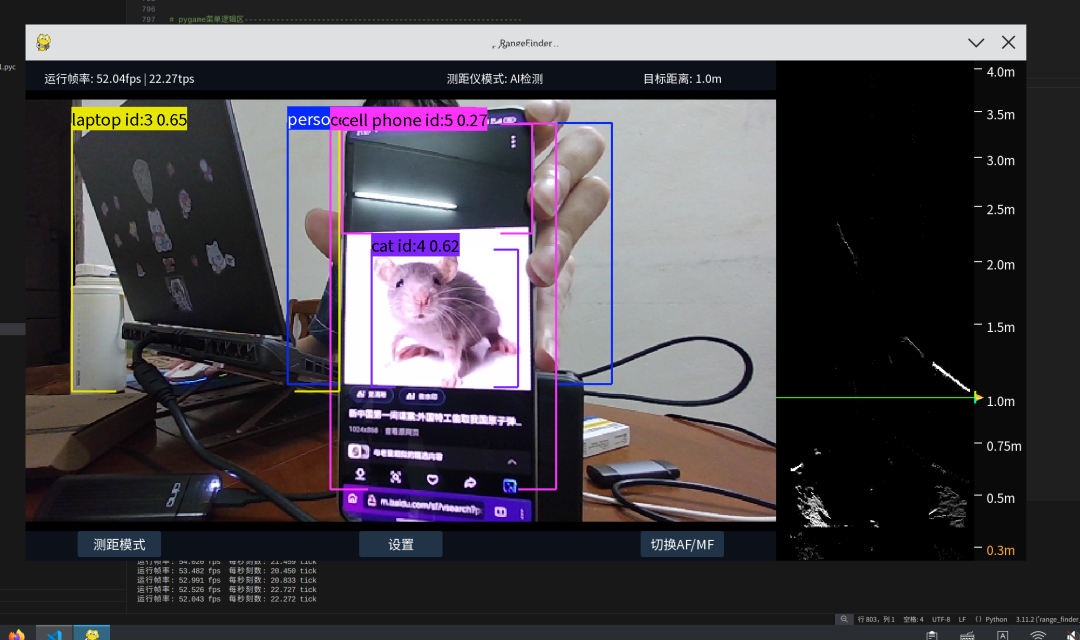Viewport: 1080px width, 640px height.
Task: Close the RangeFinder window
Action: coord(1008,42)
